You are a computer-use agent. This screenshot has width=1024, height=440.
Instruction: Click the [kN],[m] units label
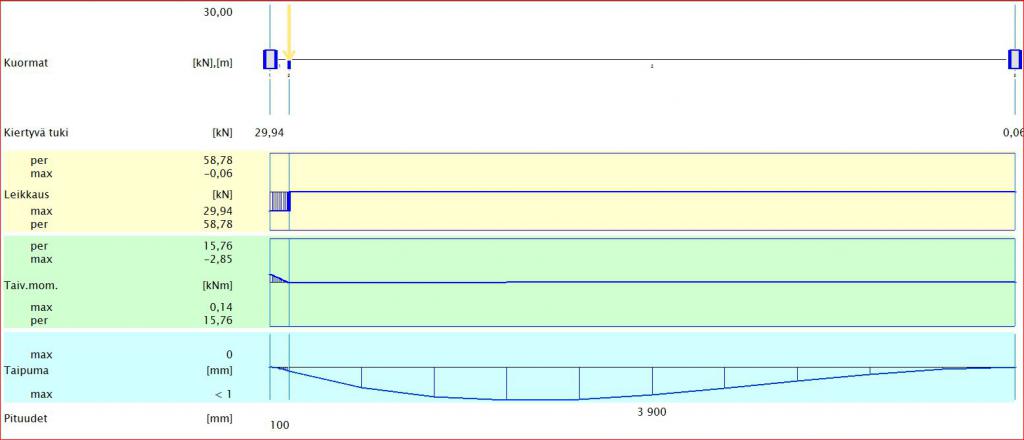pos(212,63)
